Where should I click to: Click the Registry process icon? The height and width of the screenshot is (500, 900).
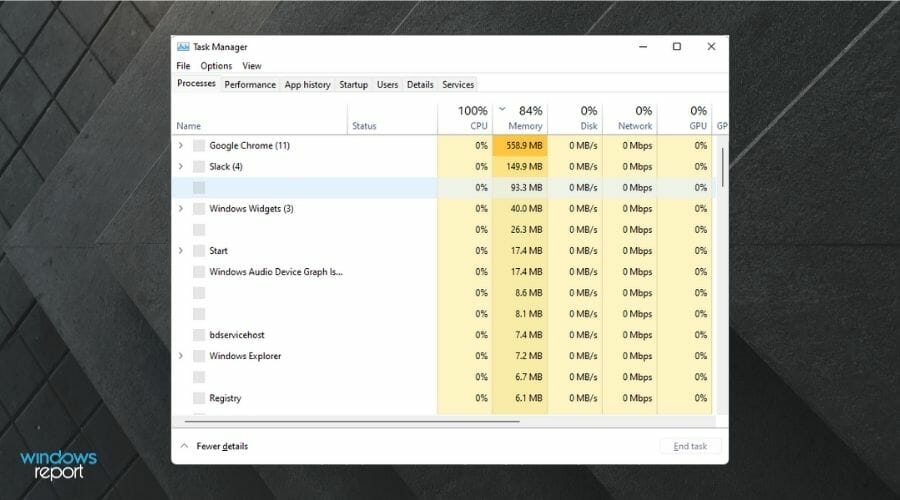pos(199,398)
